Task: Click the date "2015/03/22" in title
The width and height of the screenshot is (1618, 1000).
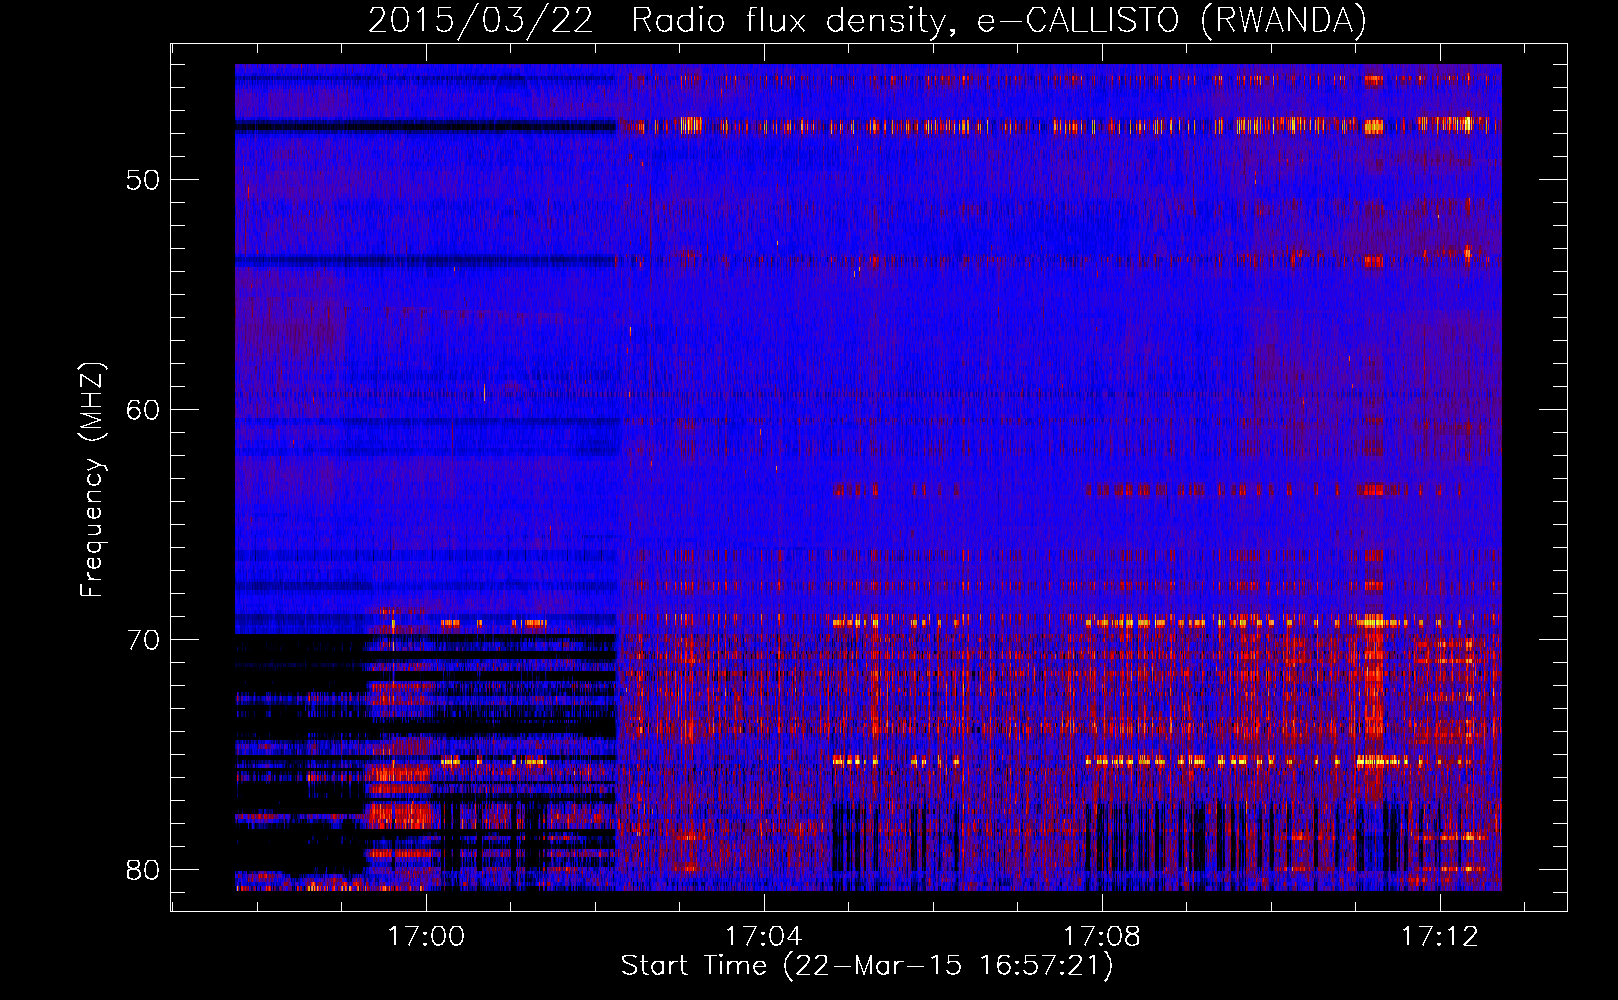Action: point(481,20)
